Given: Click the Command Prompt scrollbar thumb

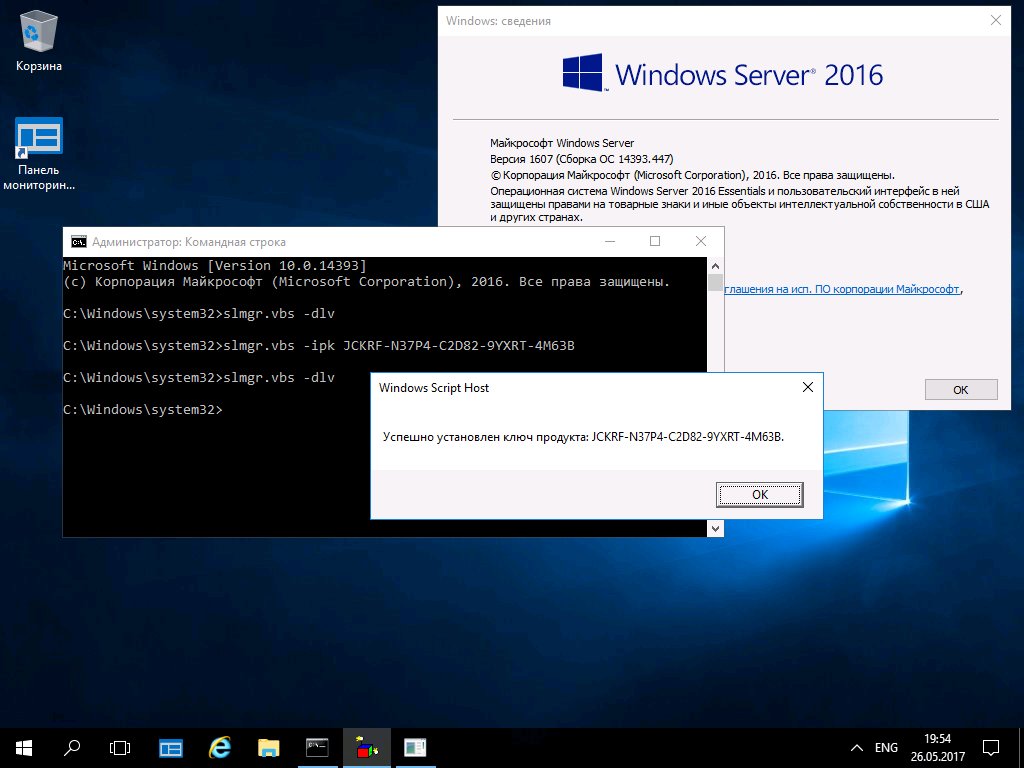Looking at the screenshot, I should pos(715,283).
